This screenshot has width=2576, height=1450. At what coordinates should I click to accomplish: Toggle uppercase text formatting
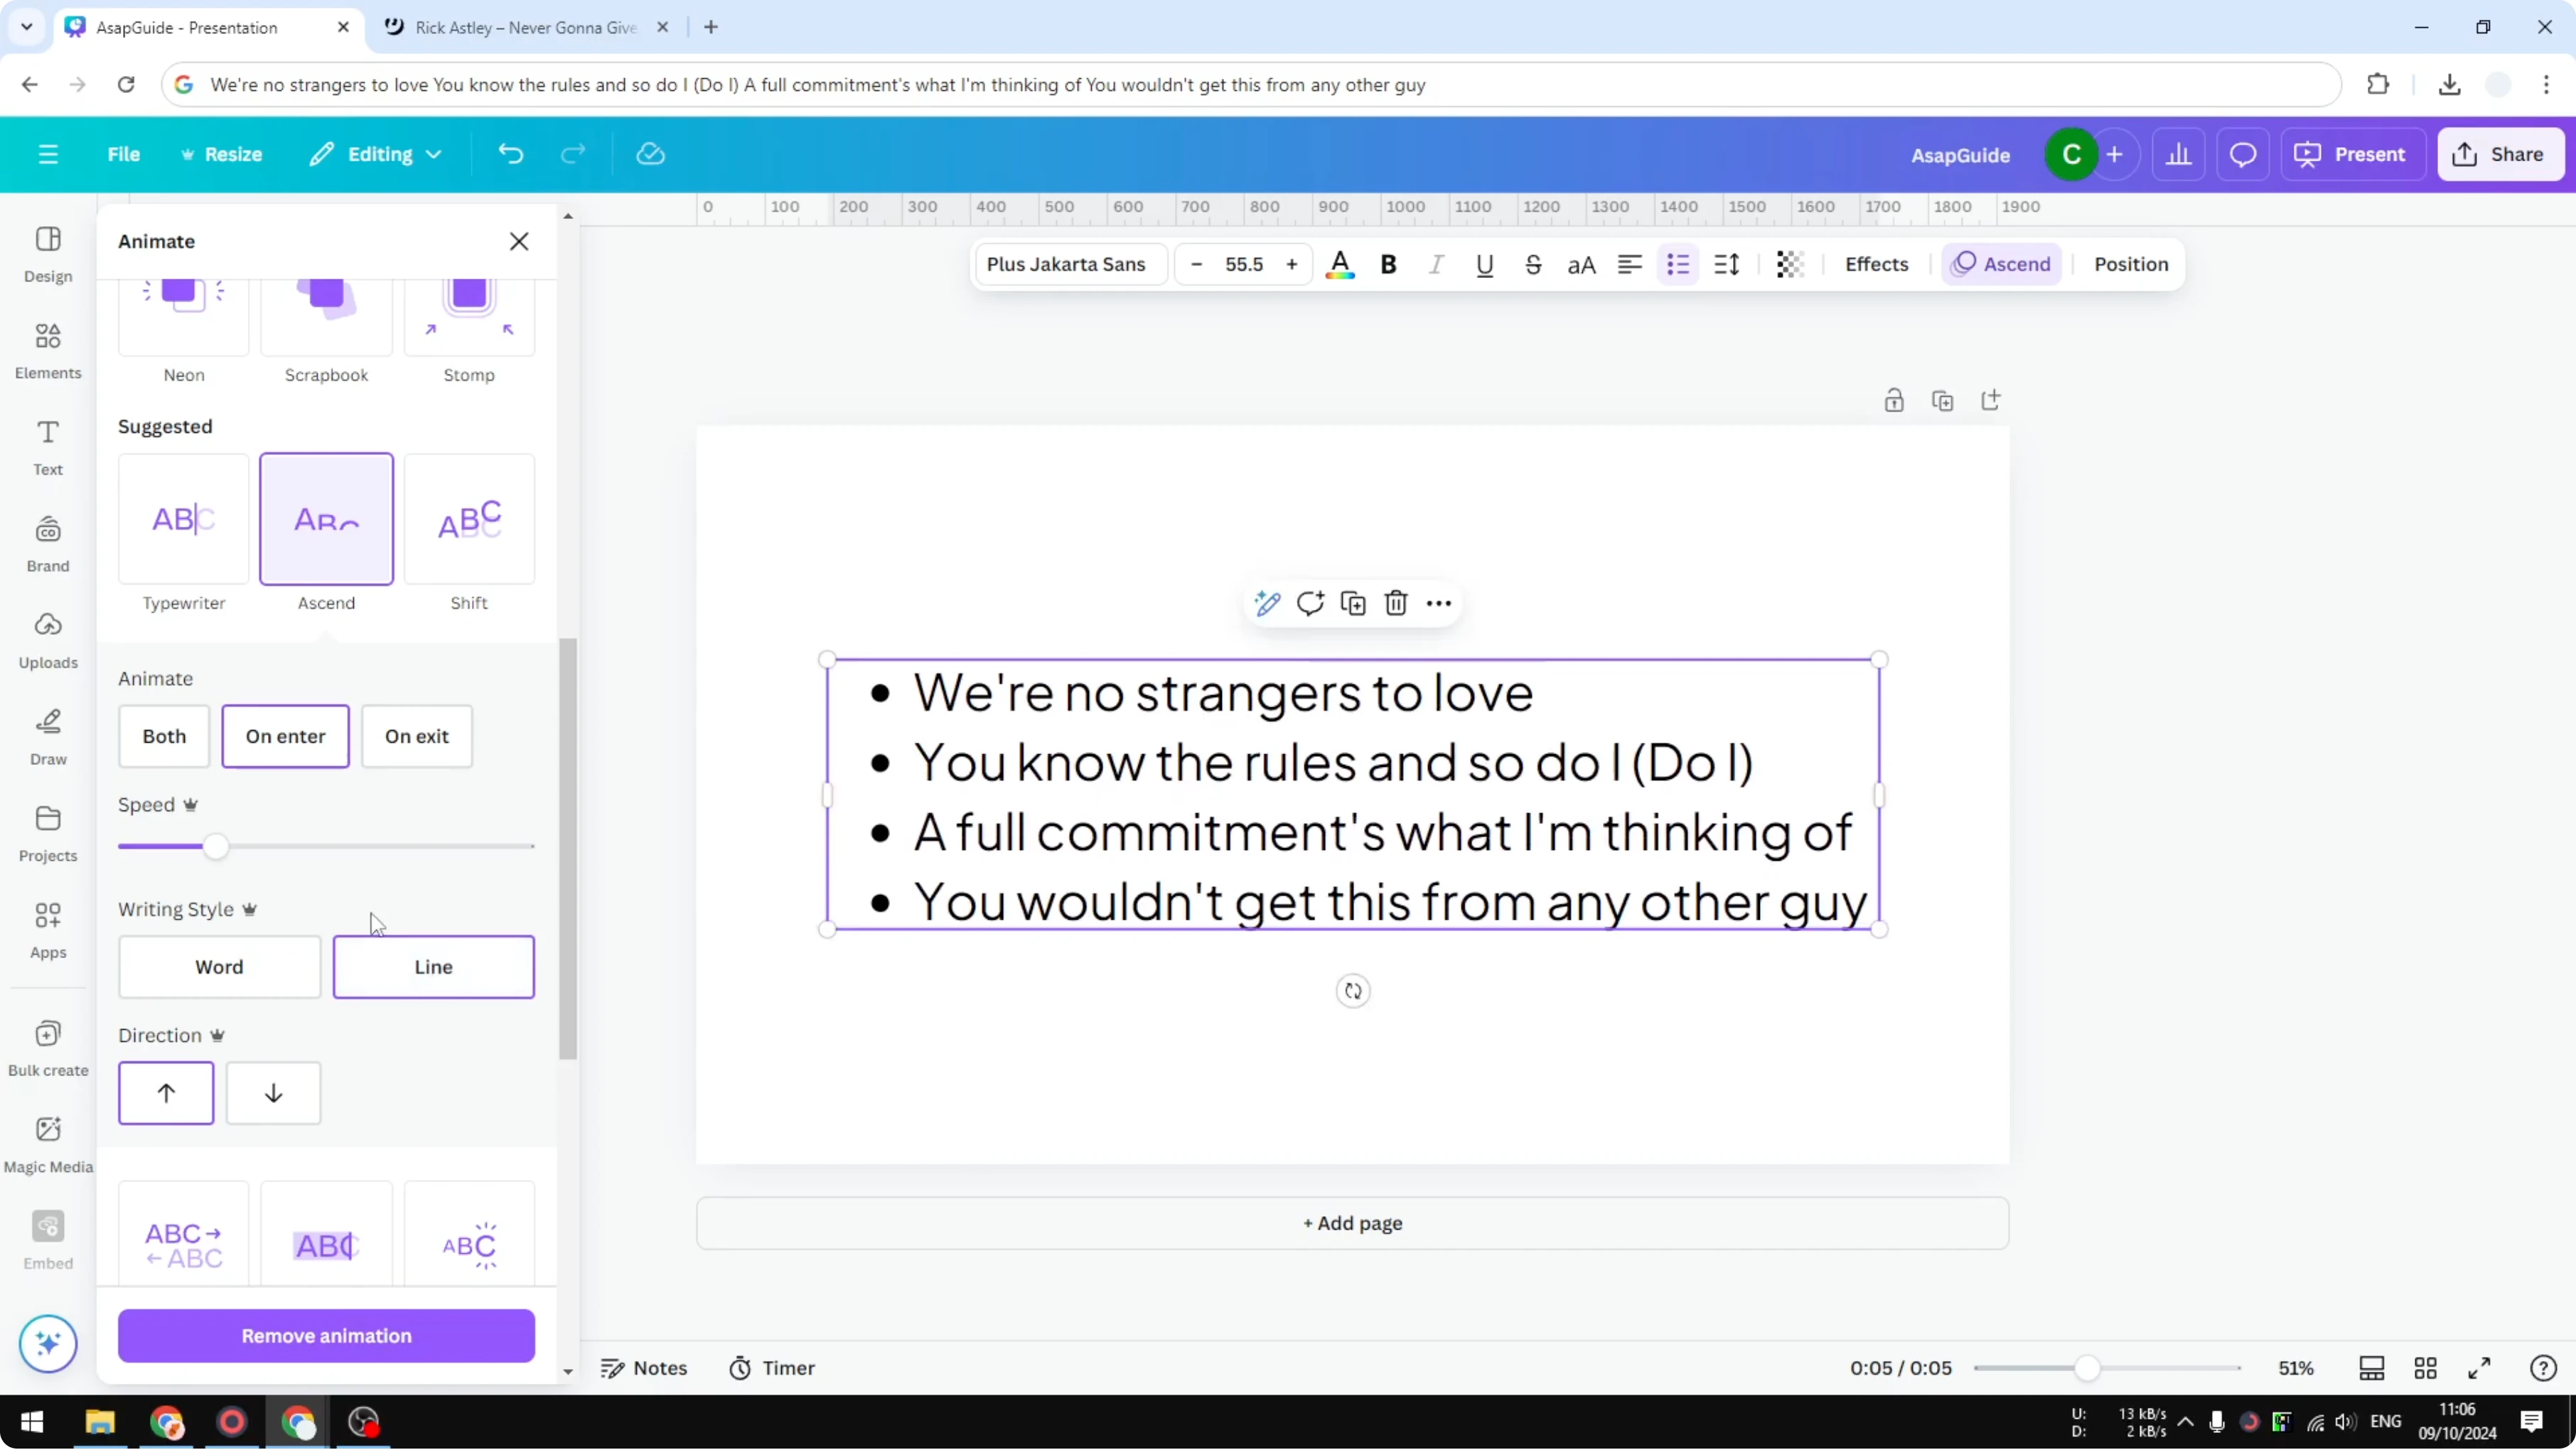(1581, 265)
